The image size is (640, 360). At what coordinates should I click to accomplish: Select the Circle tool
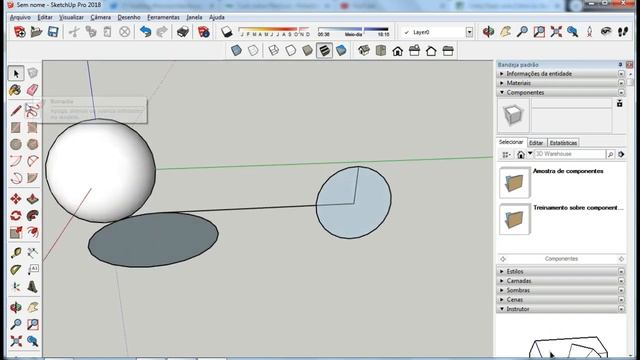(16, 144)
